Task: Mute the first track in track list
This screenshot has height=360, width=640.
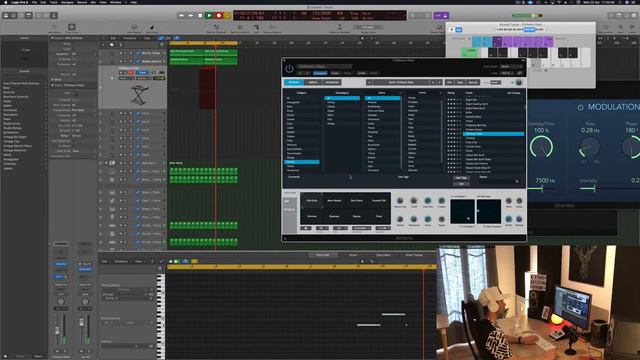Action: click(x=121, y=53)
